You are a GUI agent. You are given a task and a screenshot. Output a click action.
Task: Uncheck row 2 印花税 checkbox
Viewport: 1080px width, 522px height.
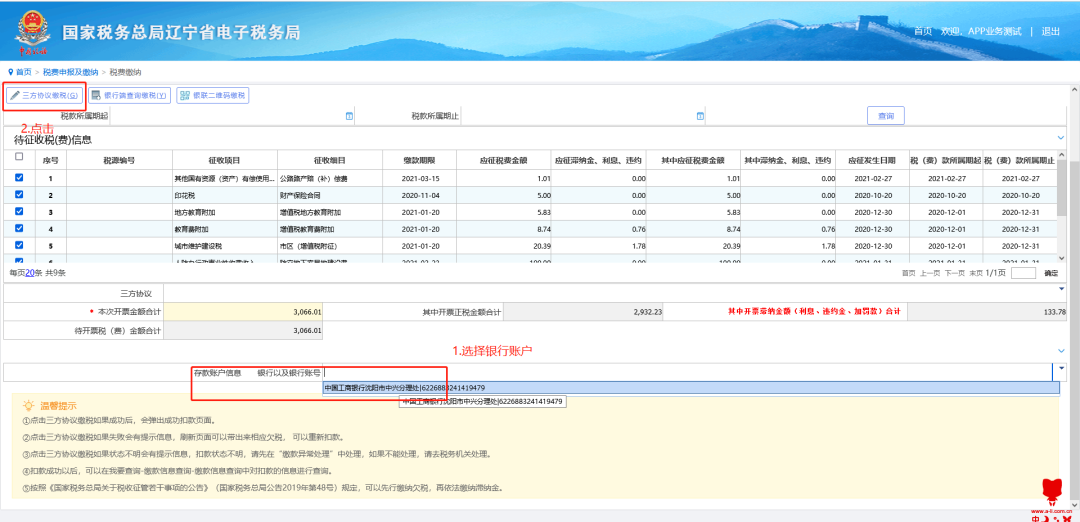(x=19, y=195)
